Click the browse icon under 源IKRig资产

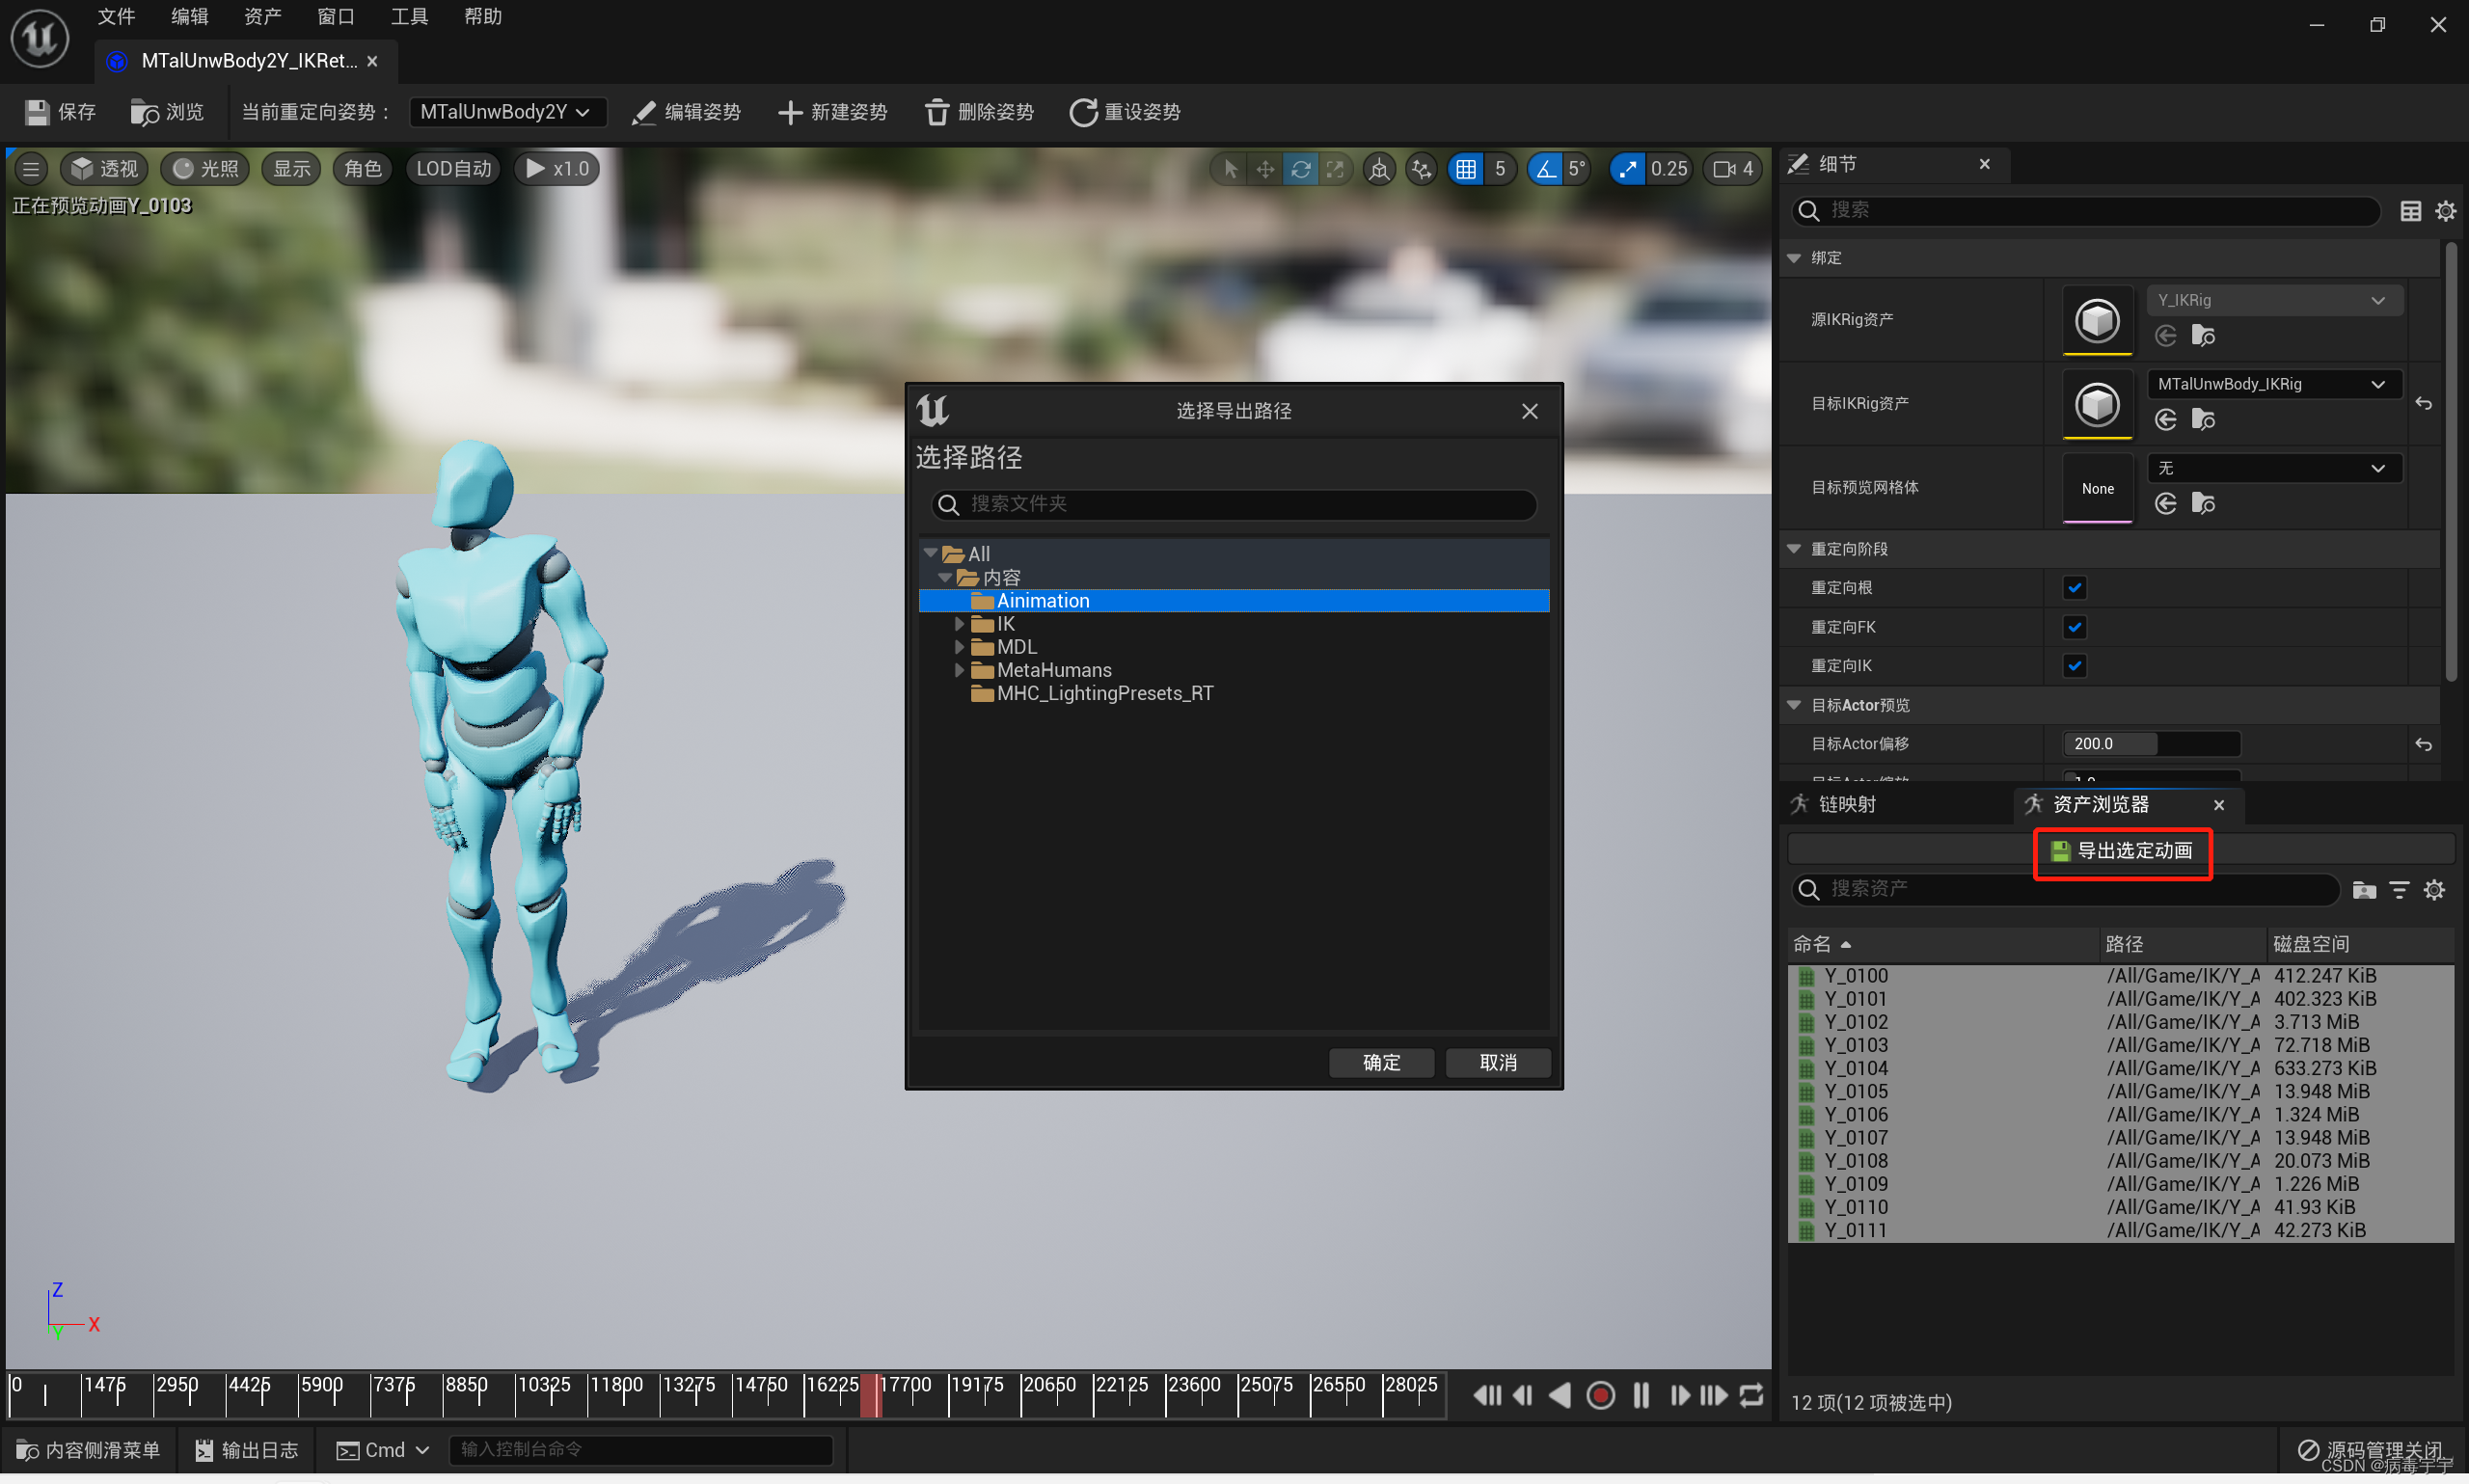2204,336
